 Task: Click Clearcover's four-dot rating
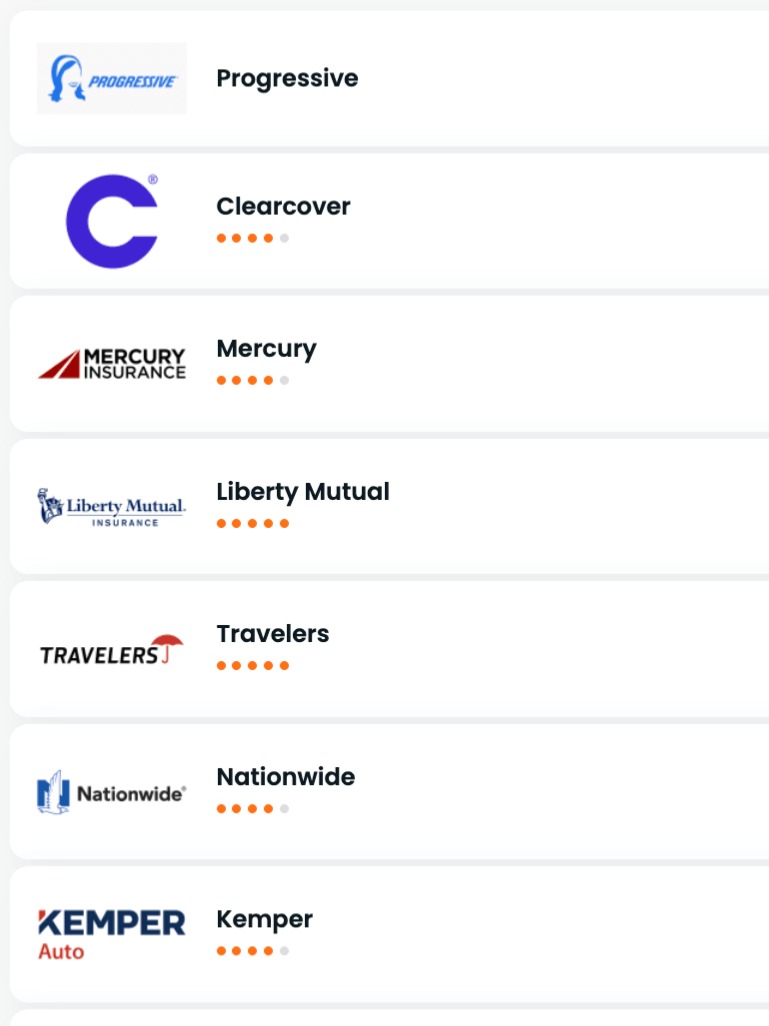click(x=253, y=238)
